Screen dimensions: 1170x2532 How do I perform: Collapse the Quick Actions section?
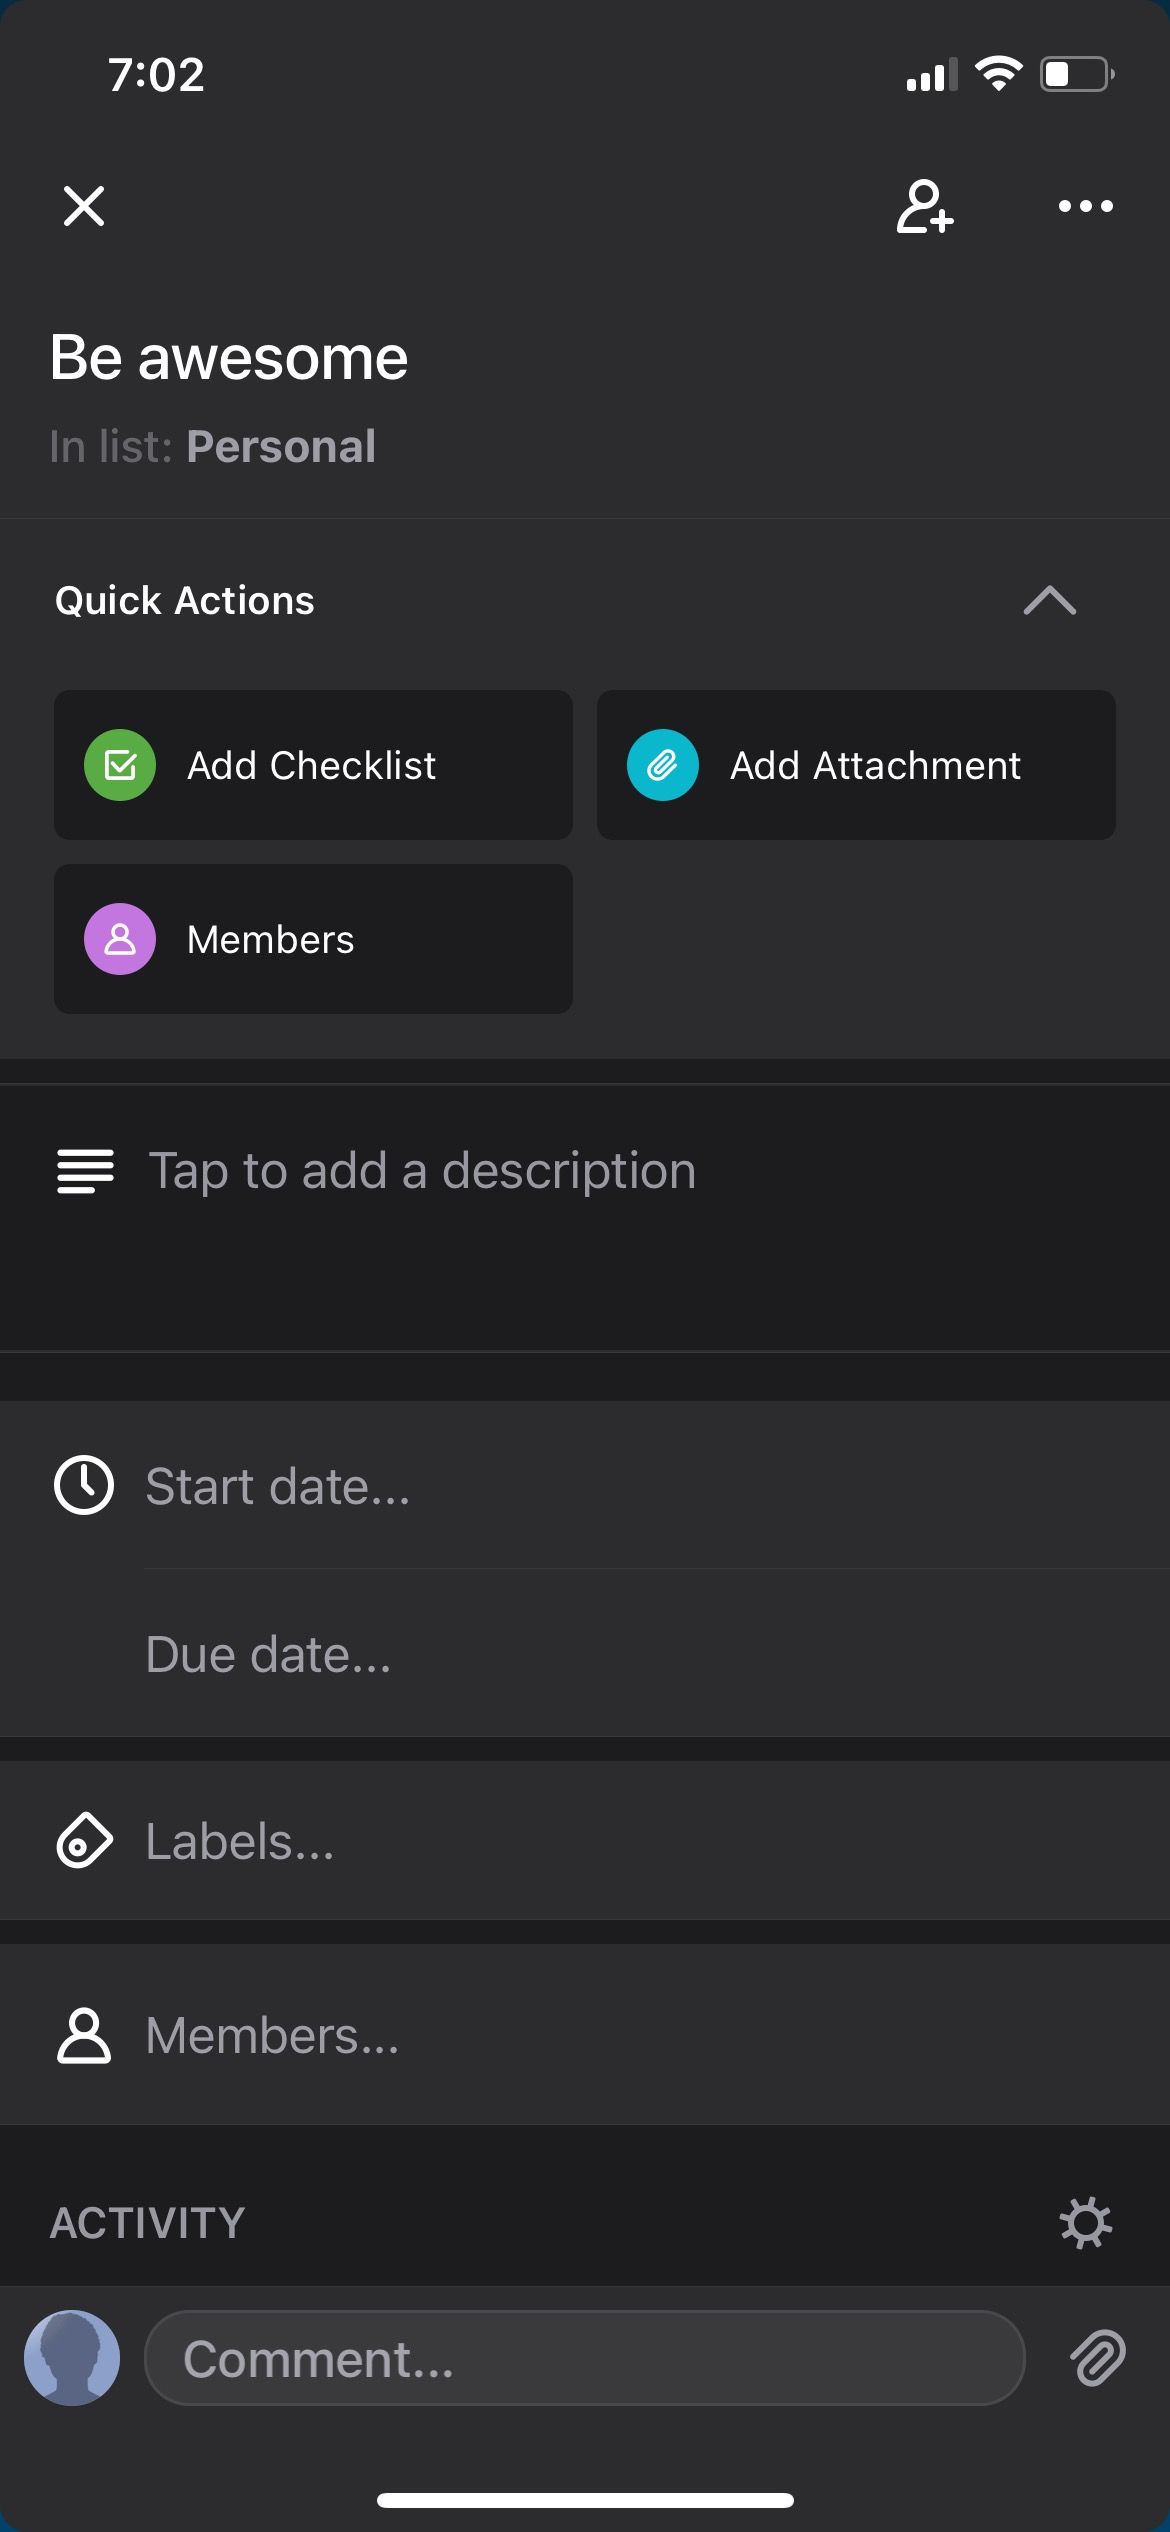(1049, 601)
